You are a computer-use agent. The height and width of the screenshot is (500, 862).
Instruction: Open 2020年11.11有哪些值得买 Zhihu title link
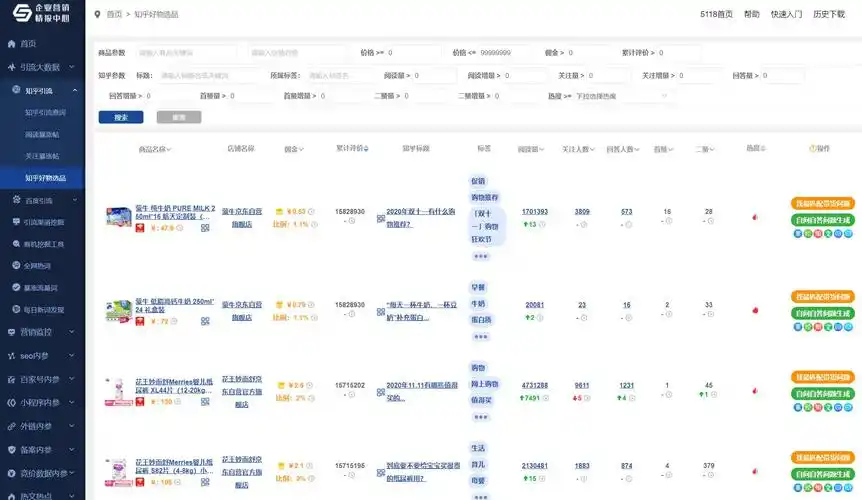coord(422,391)
